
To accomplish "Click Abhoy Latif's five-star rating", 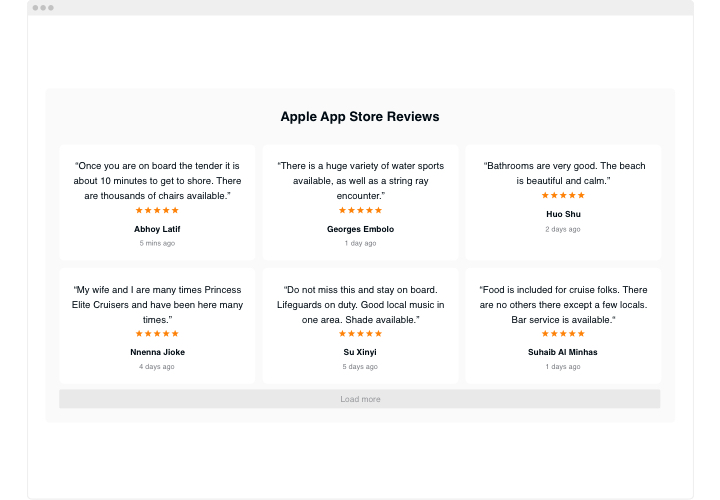I will [157, 211].
